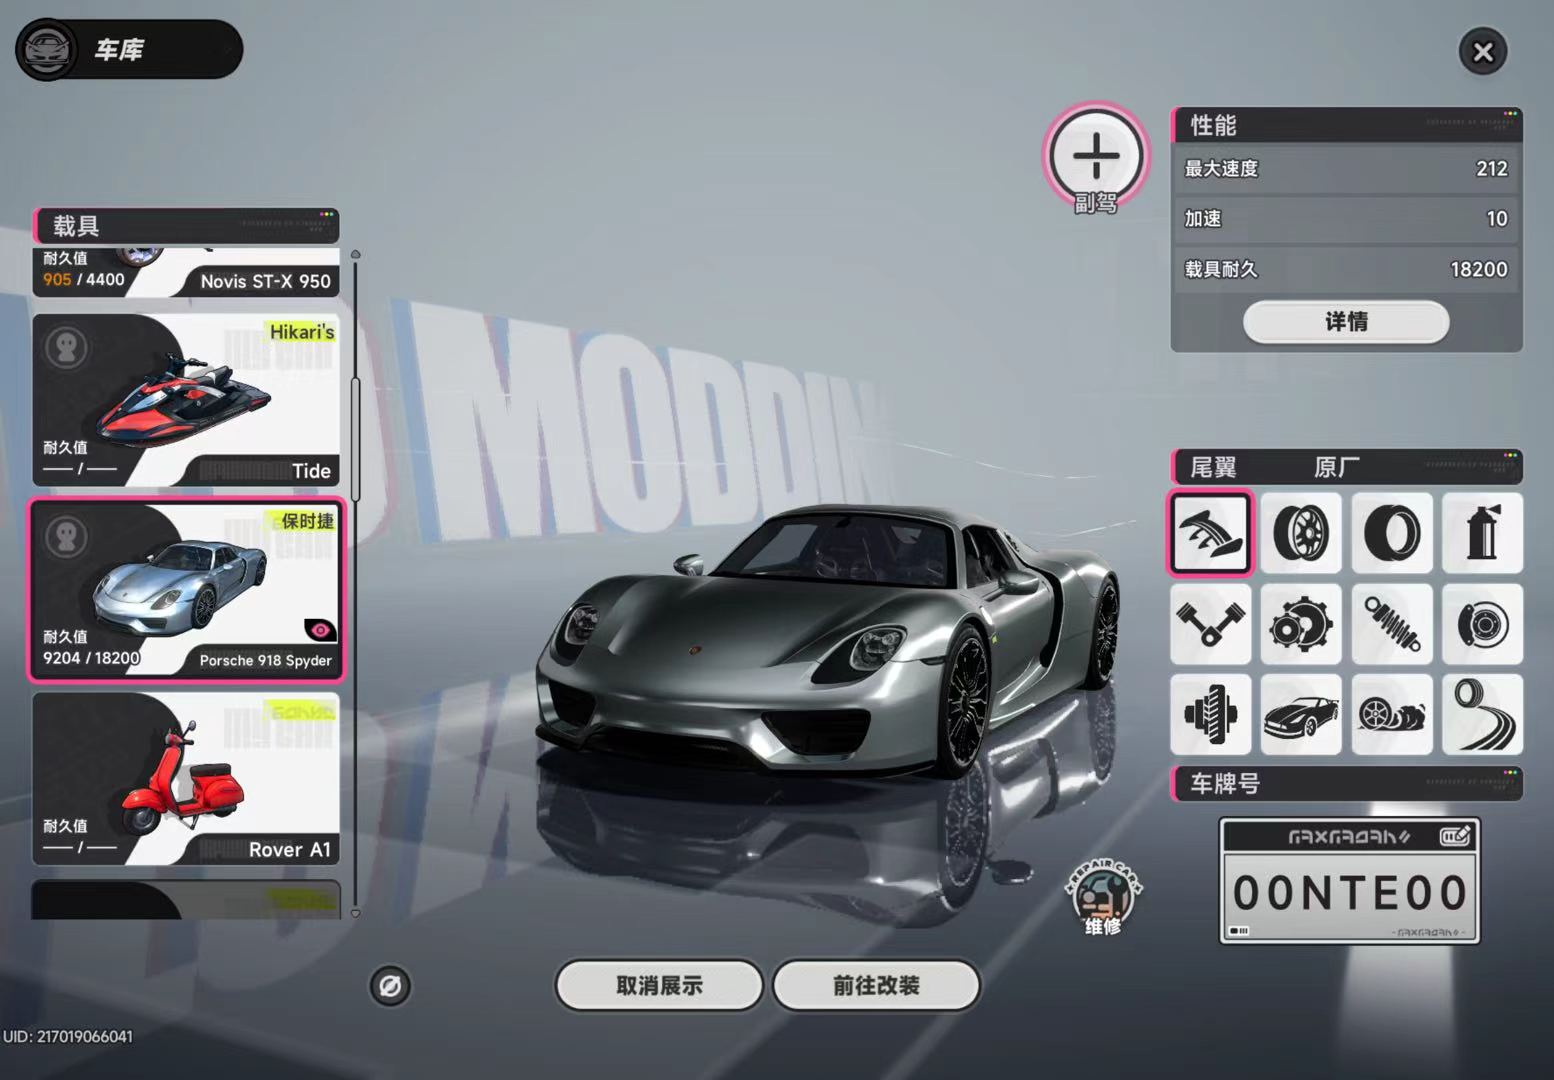
Task: Click the 车牌号 section header
Action: click(1346, 784)
